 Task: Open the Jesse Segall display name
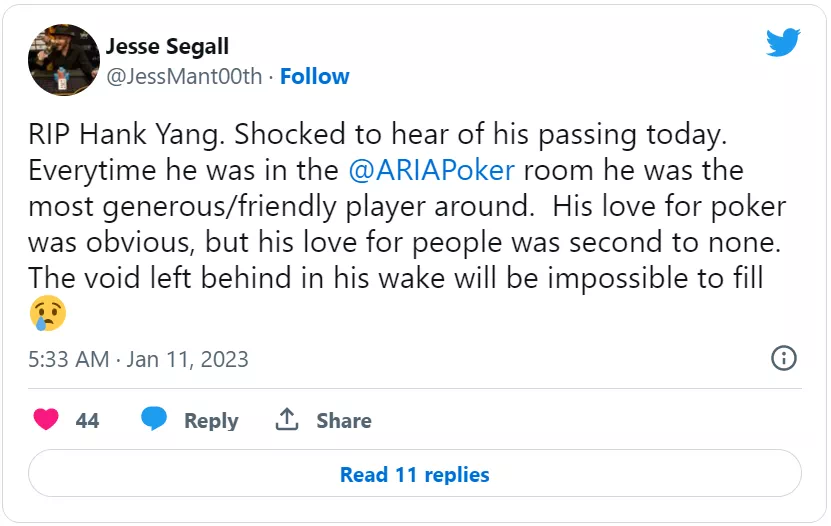(170, 46)
